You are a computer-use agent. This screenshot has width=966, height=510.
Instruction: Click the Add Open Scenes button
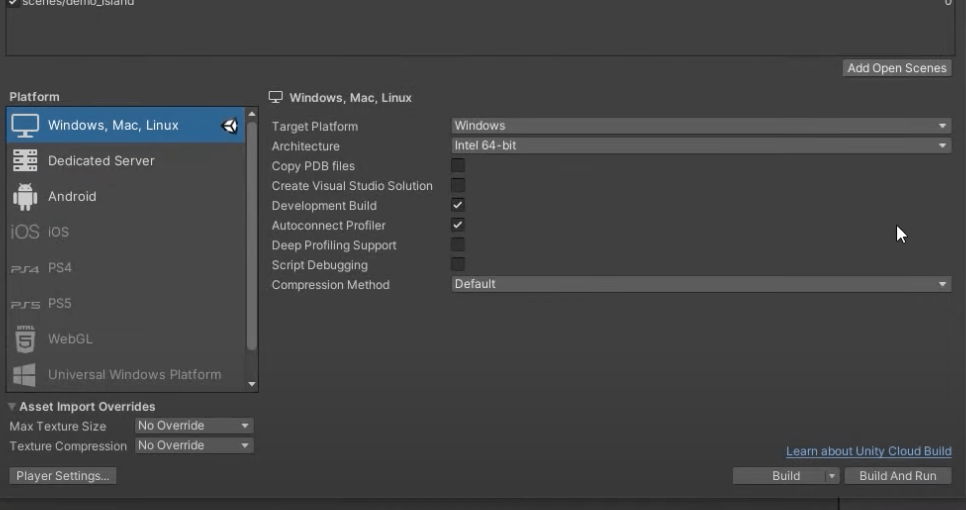coord(897,68)
